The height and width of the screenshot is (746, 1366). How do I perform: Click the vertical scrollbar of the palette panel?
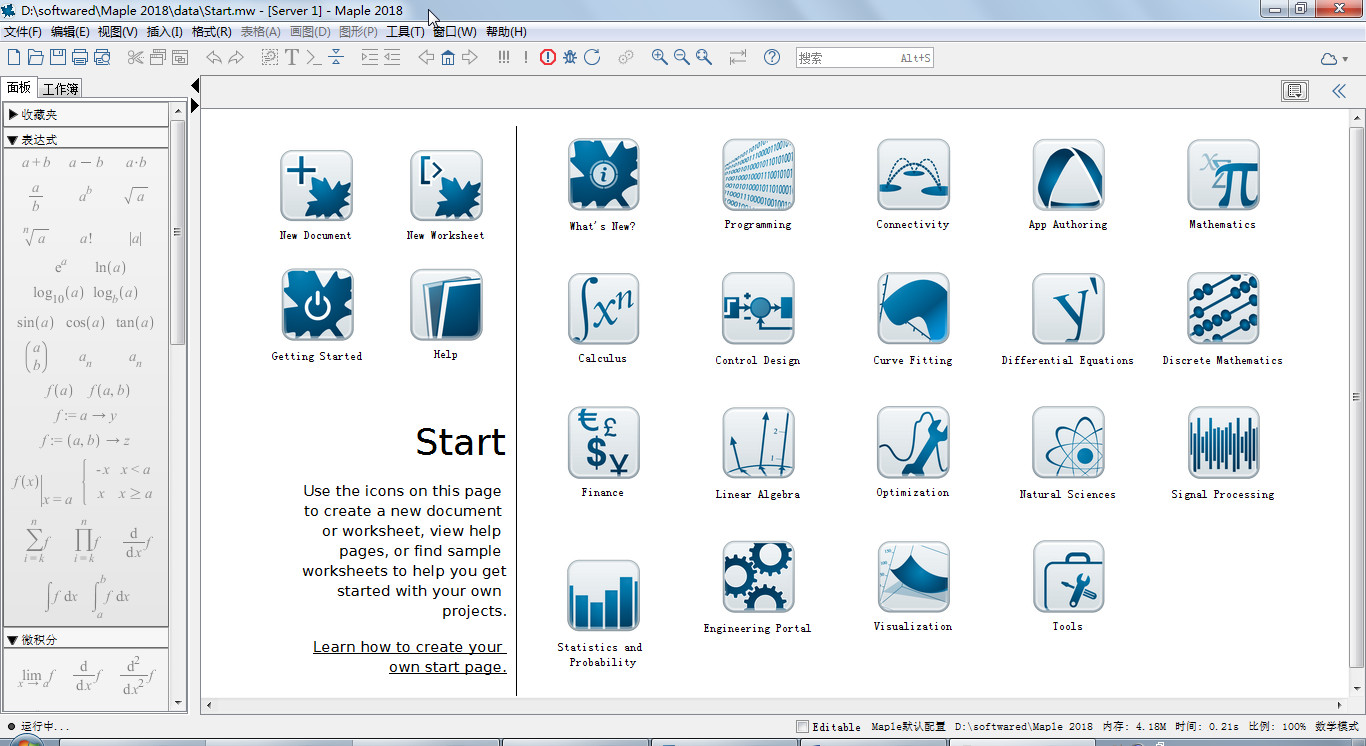coord(178,400)
